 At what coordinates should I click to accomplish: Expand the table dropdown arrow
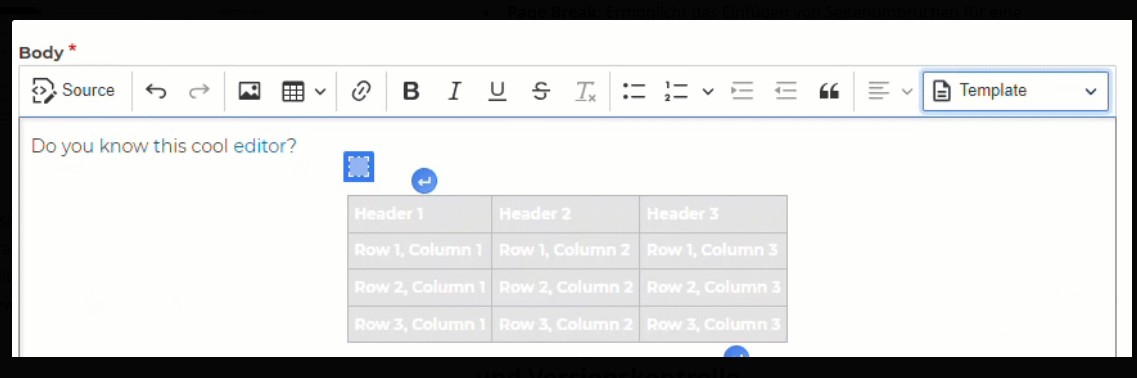[x=320, y=91]
